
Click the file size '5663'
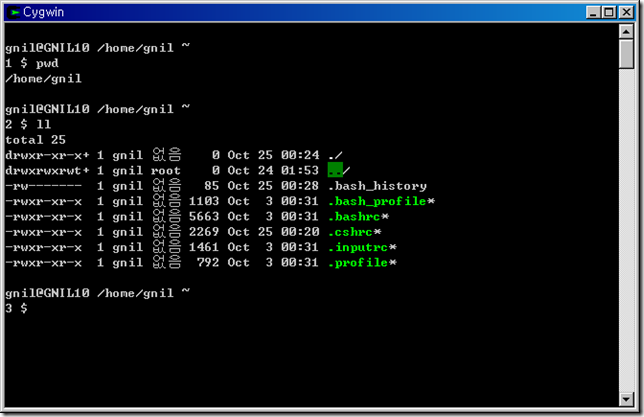(204, 217)
